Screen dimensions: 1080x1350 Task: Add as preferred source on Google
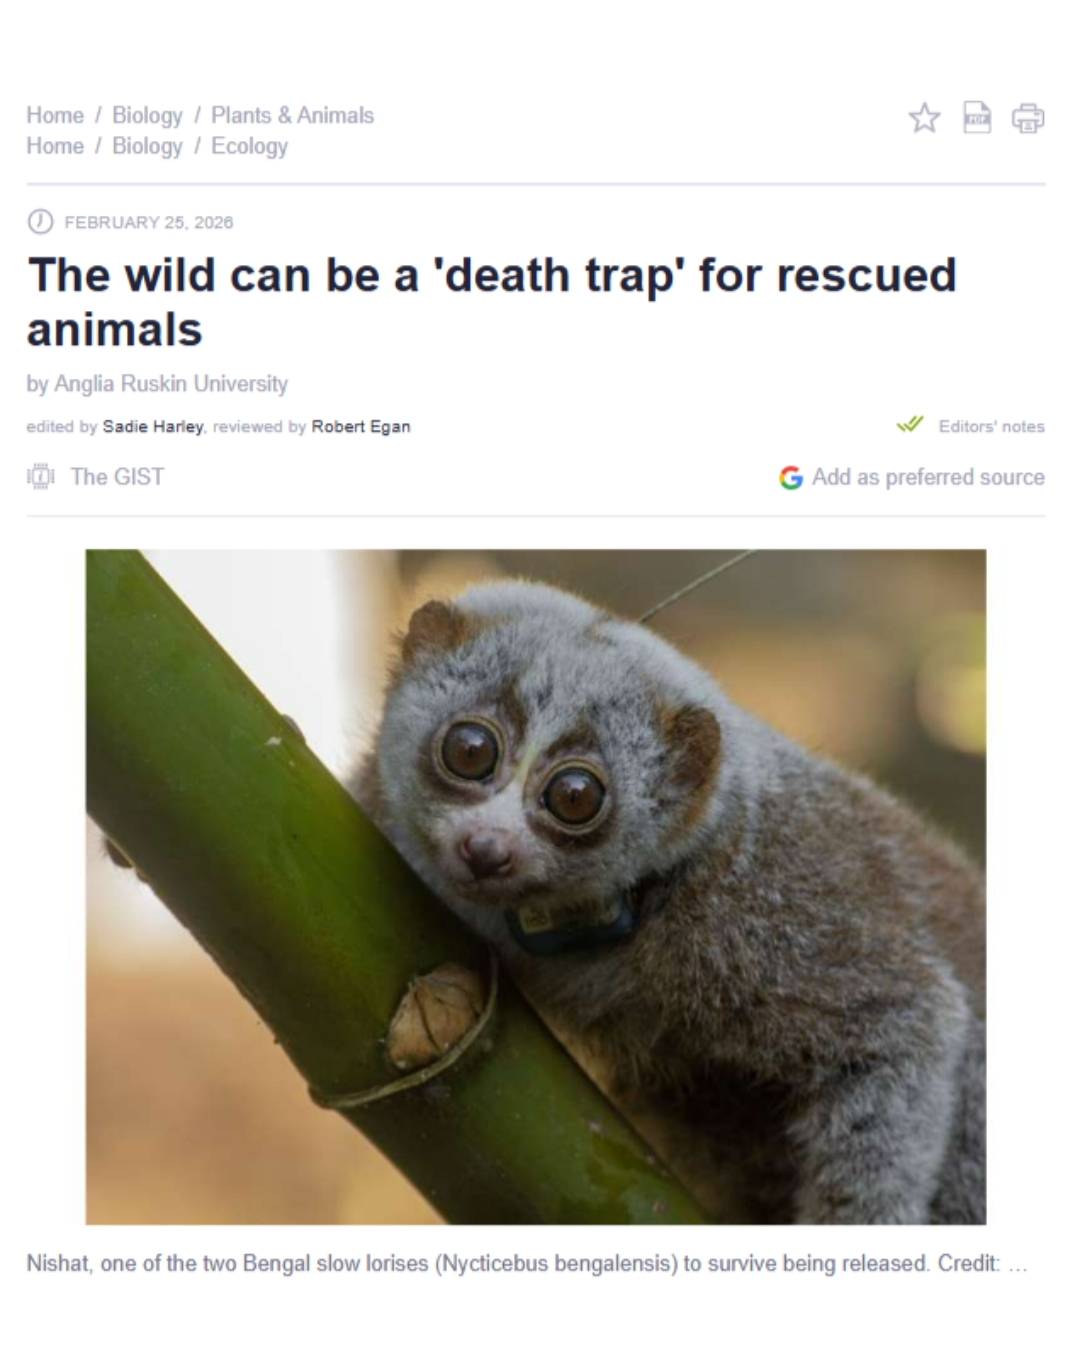[928, 477]
